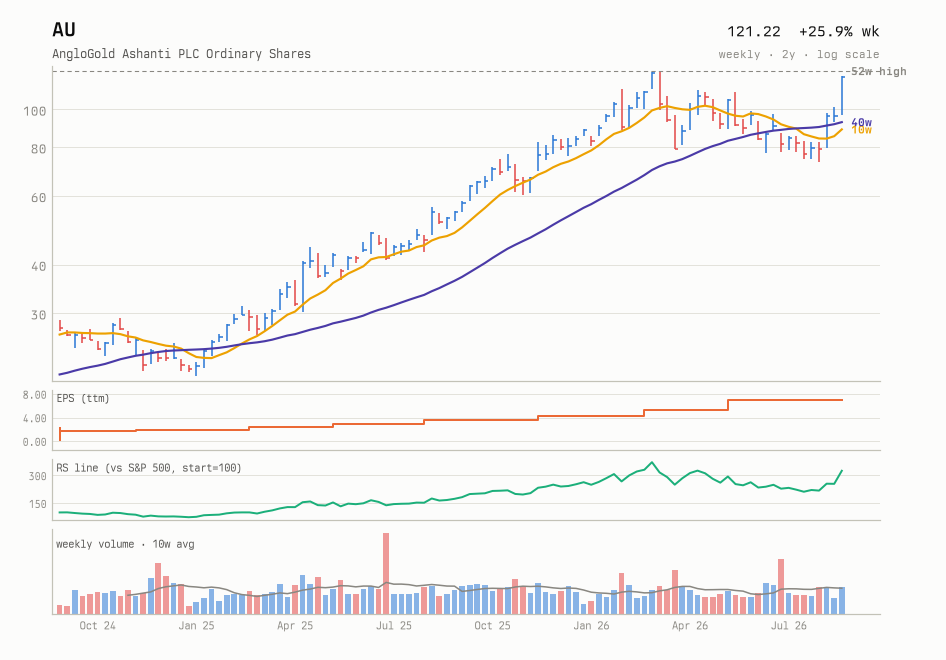Click the 80 price axis label
The width and height of the screenshot is (946, 660).
pyautogui.click(x=39, y=149)
